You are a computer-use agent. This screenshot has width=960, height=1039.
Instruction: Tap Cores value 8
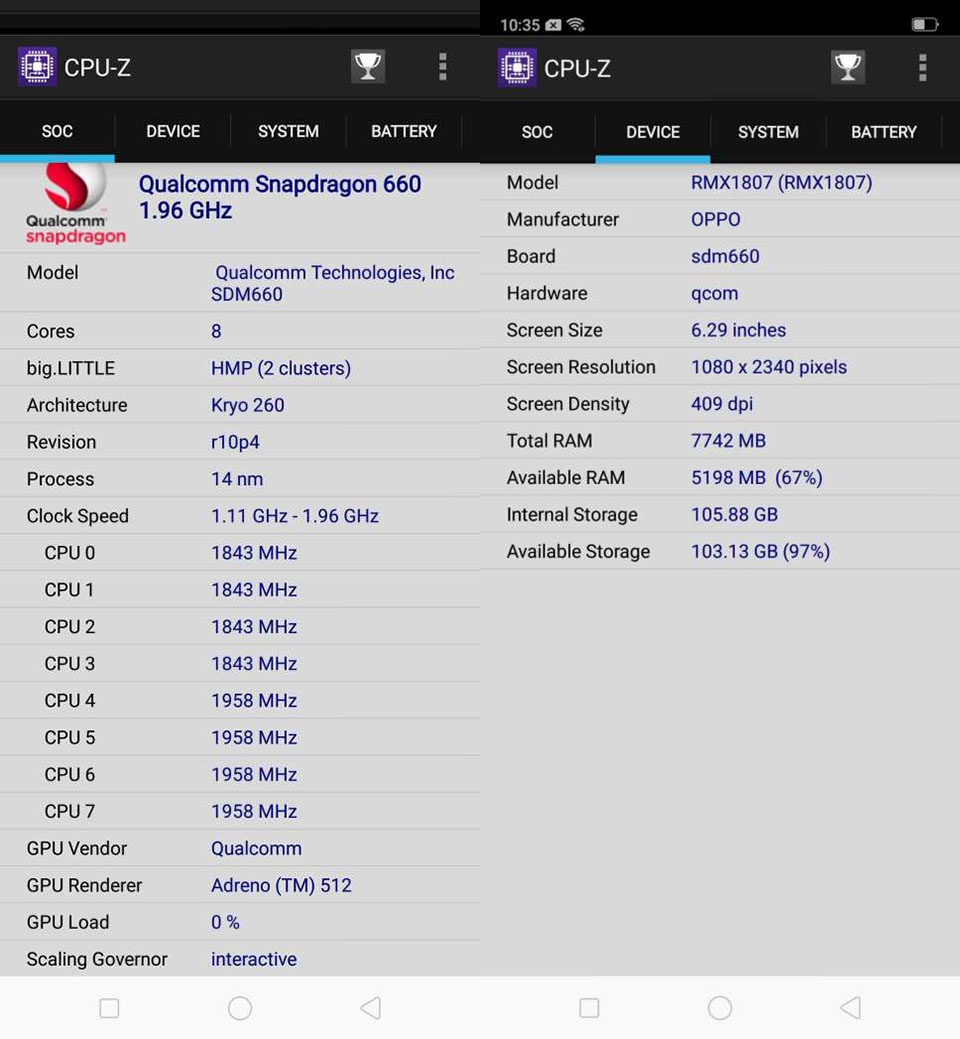(x=216, y=331)
